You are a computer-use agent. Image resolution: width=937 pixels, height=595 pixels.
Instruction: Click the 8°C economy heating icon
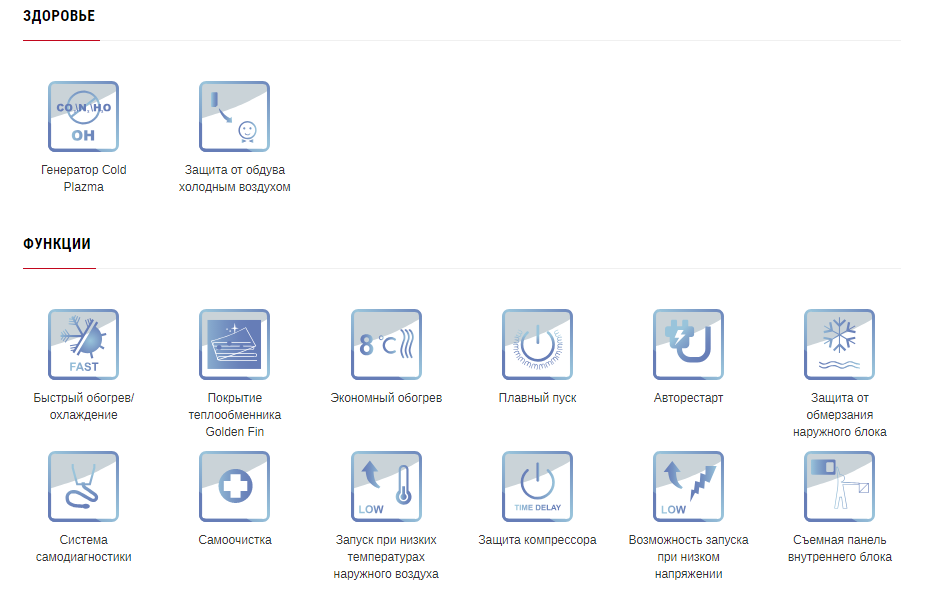[386, 344]
